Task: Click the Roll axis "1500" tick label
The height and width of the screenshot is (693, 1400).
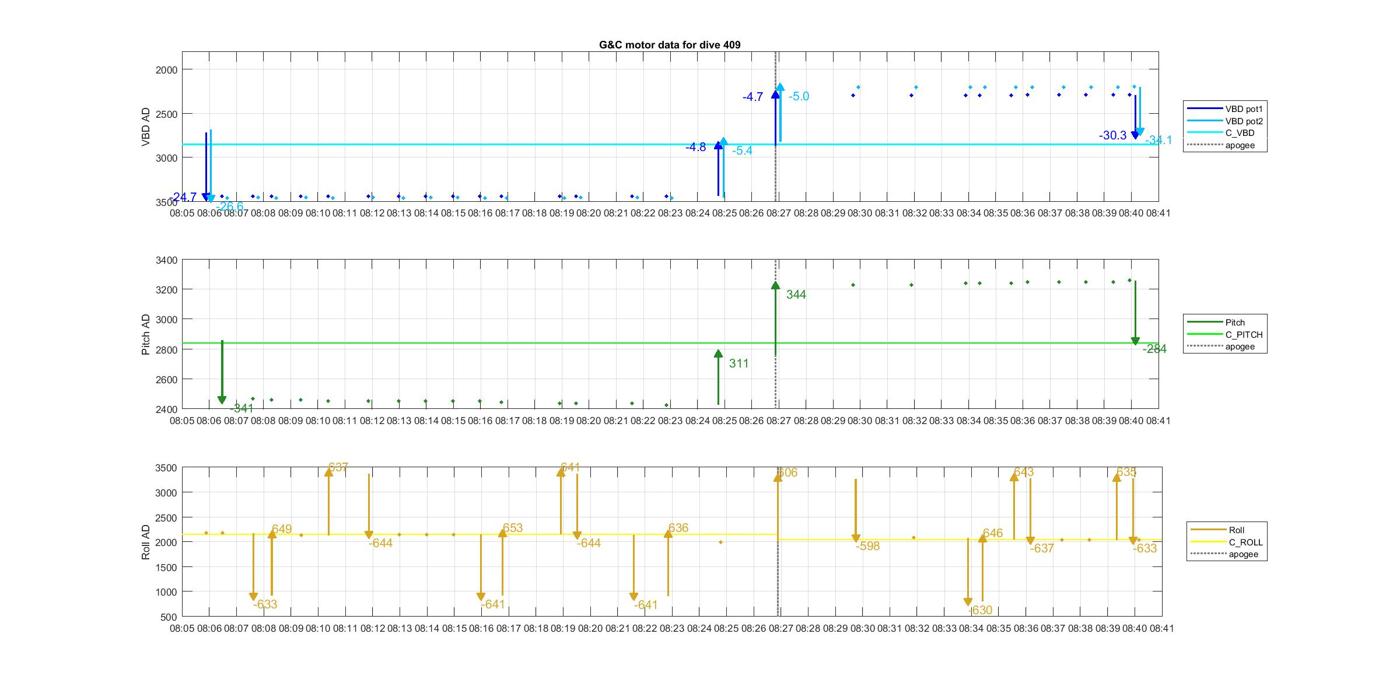Action: (165, 567)
